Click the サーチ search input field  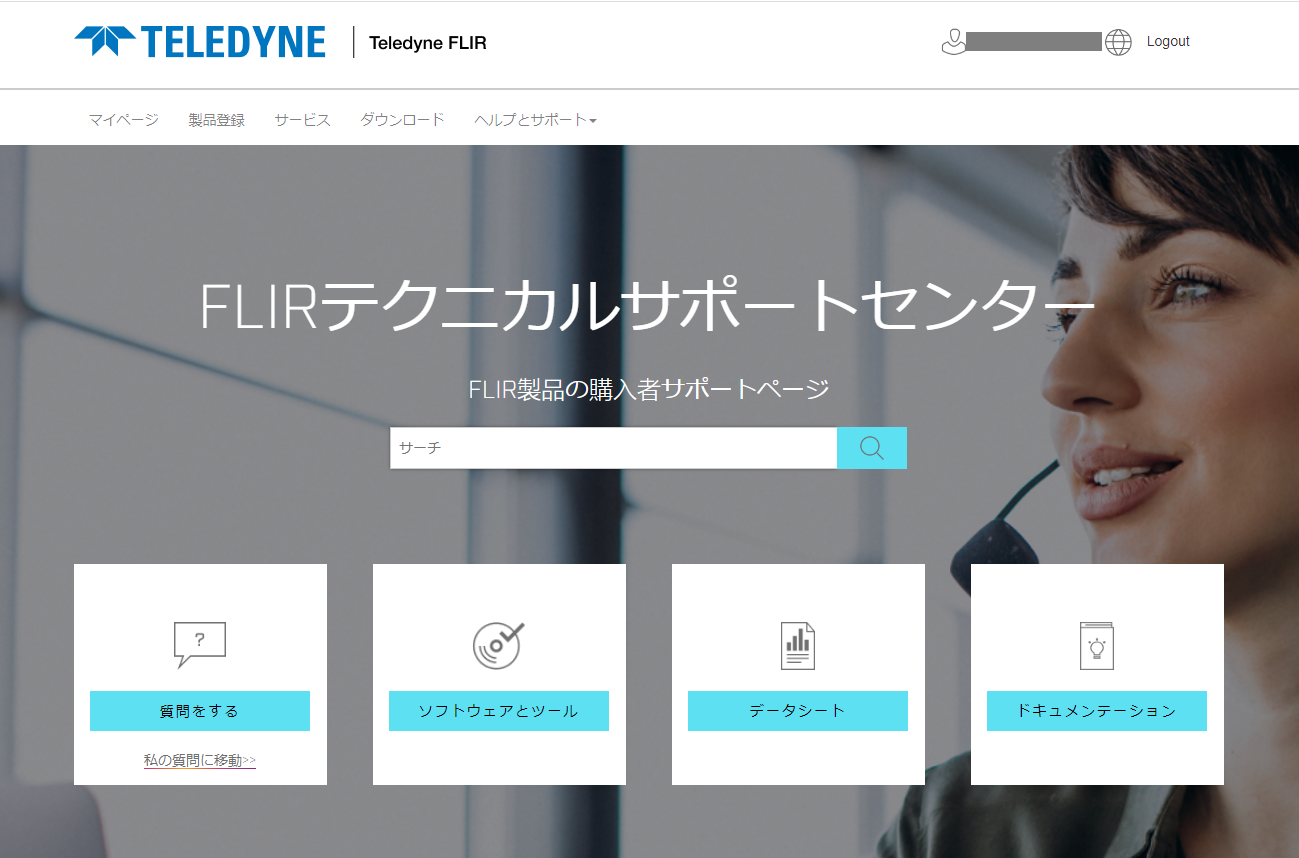tap(613, 448)
